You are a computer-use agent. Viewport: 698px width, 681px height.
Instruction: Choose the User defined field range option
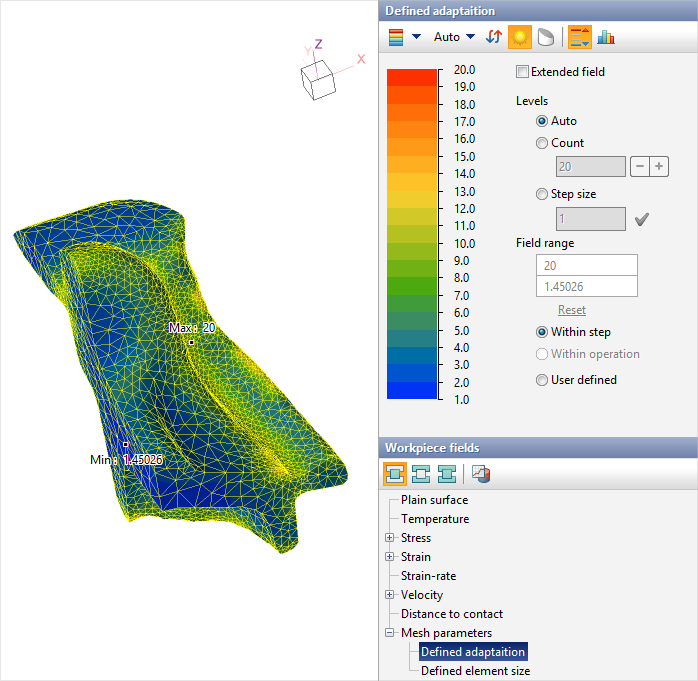tap(542, 380)
